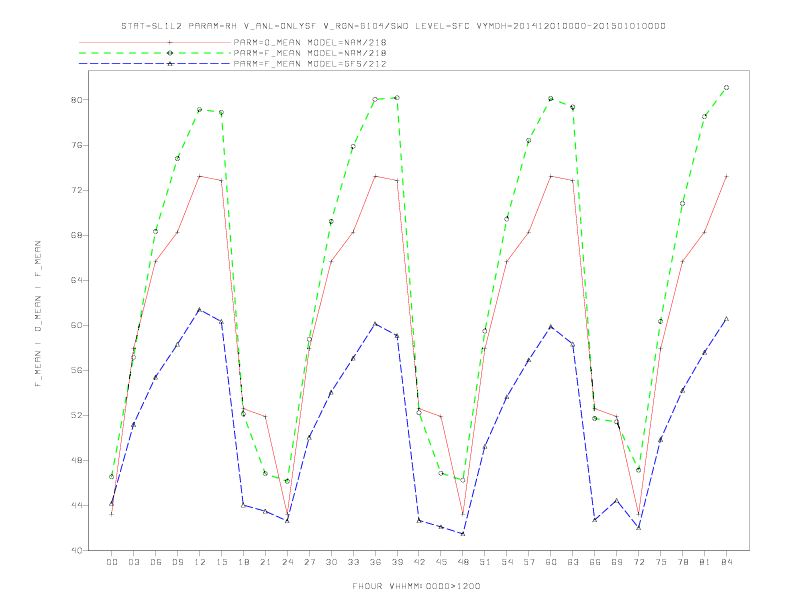The image size is (792, 612).
Task: Click the blue triangle data point at hour 84
Action: pos(726,319)
